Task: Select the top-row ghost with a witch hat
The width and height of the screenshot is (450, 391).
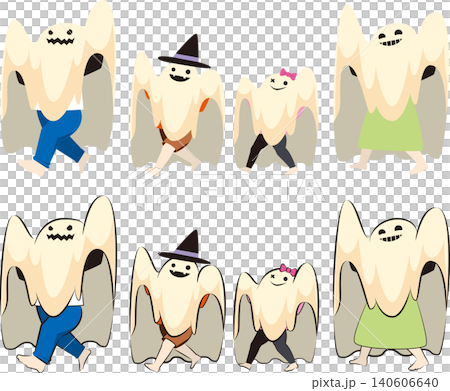Action: click(177, 105)
